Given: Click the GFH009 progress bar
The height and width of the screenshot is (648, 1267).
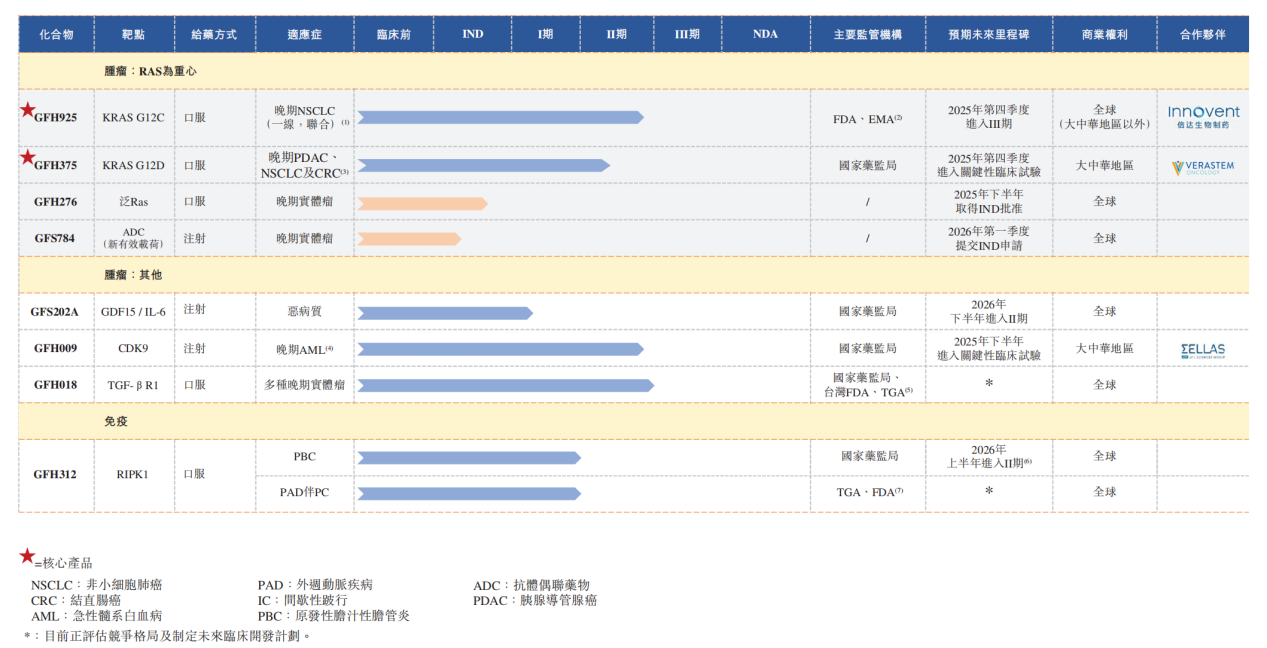Looking at the screenshot, I should point(500,349).
